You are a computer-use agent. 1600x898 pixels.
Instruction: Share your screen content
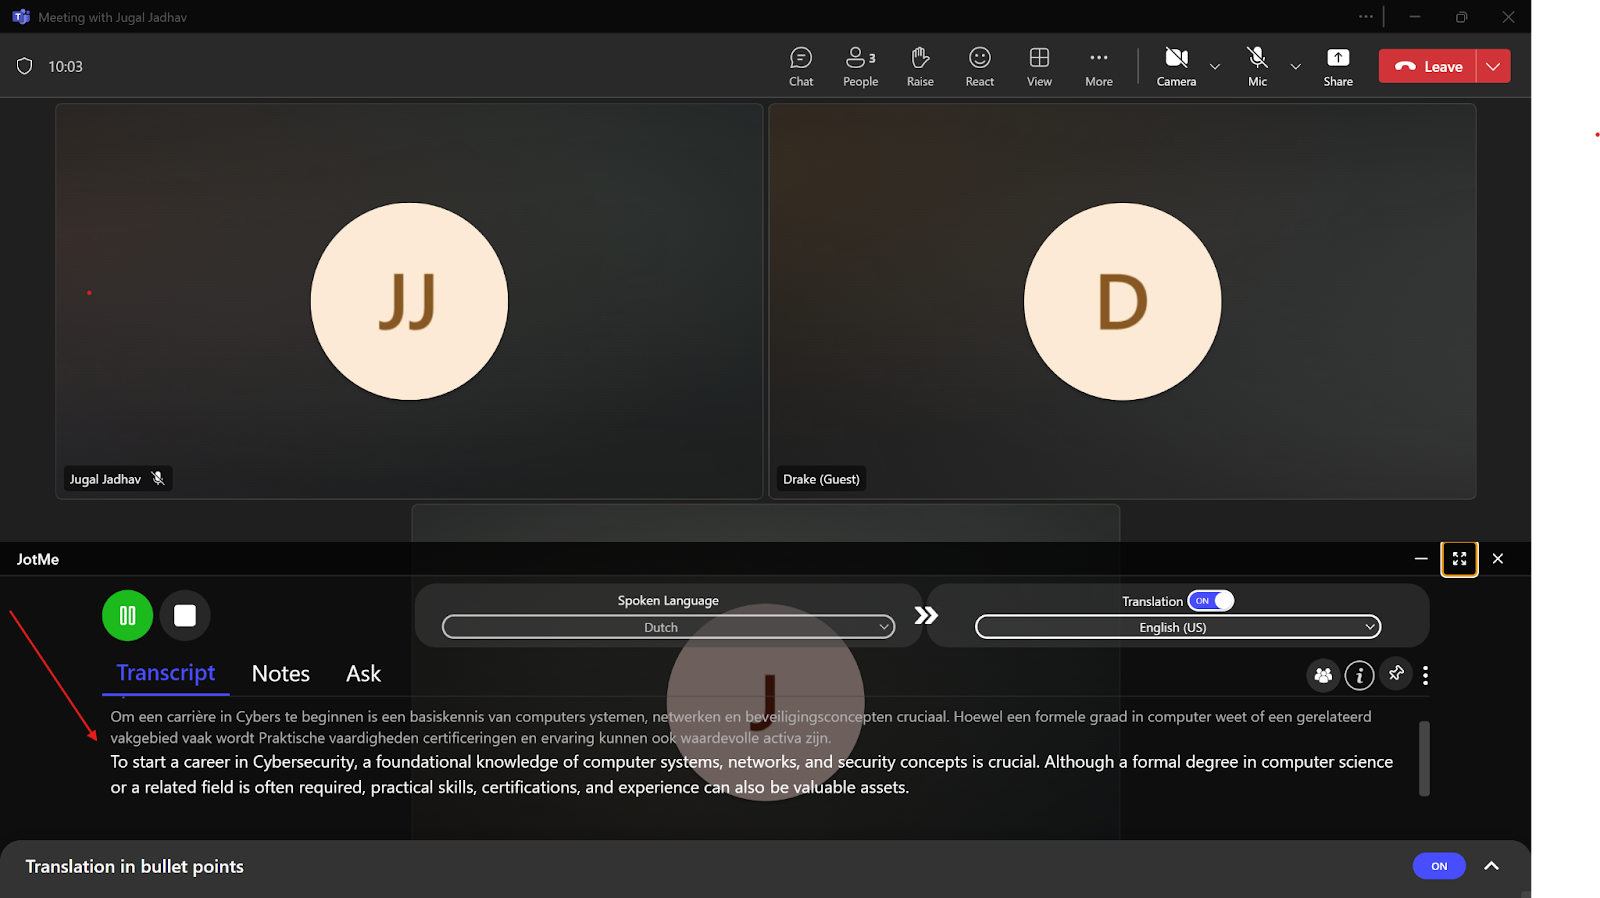click(x=1338, y=67)
